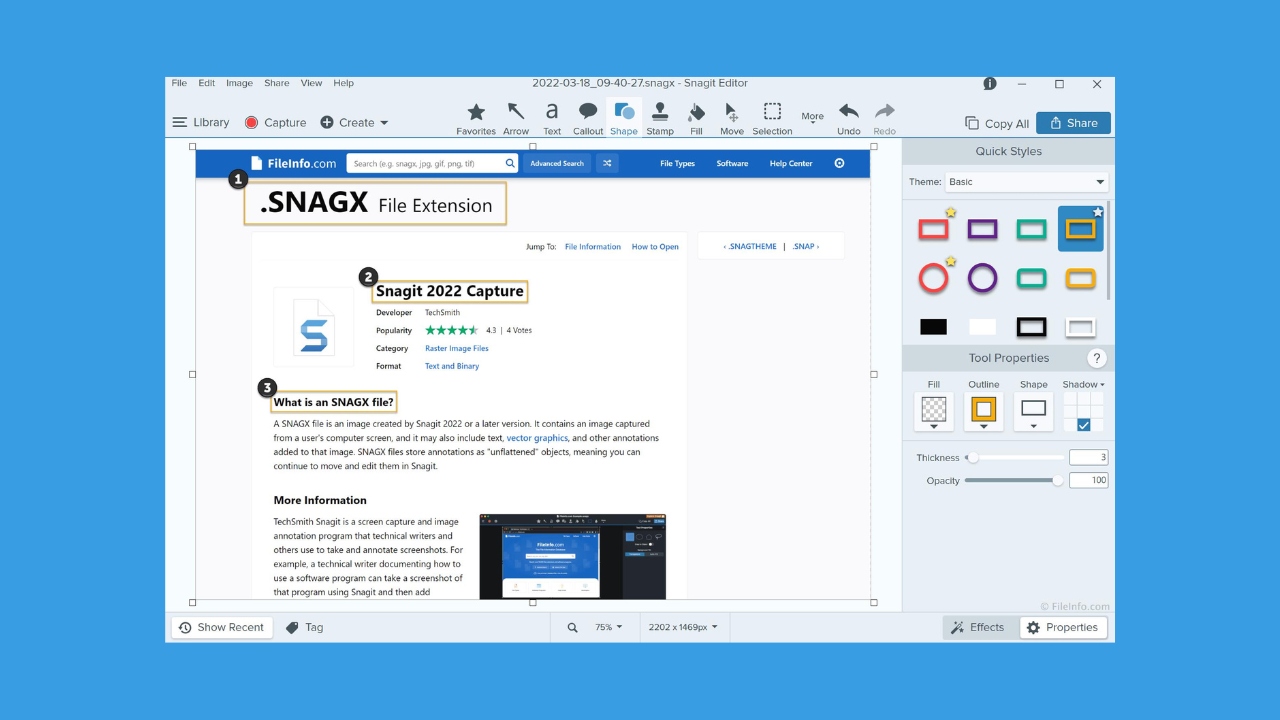Open the Shape type dropdown
Screen dimensions: 1280x720
(1033, 411)
